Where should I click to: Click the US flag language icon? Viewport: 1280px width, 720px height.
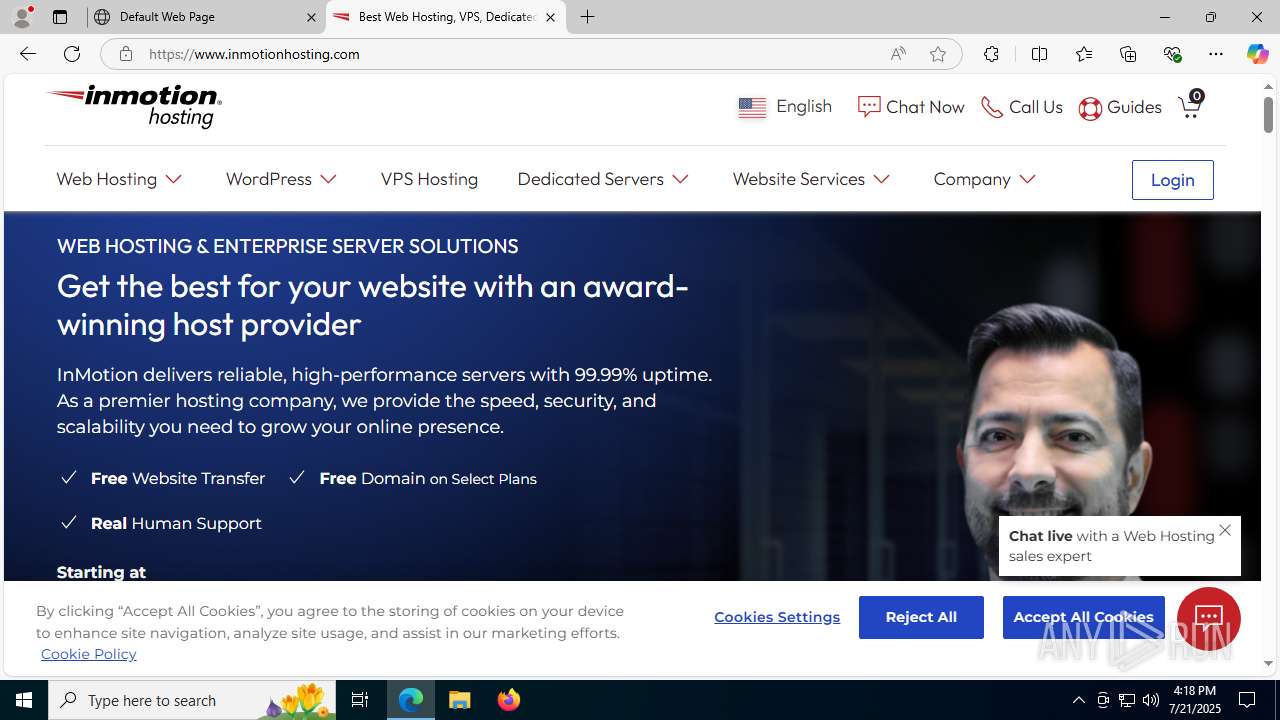tap(752, 107)
